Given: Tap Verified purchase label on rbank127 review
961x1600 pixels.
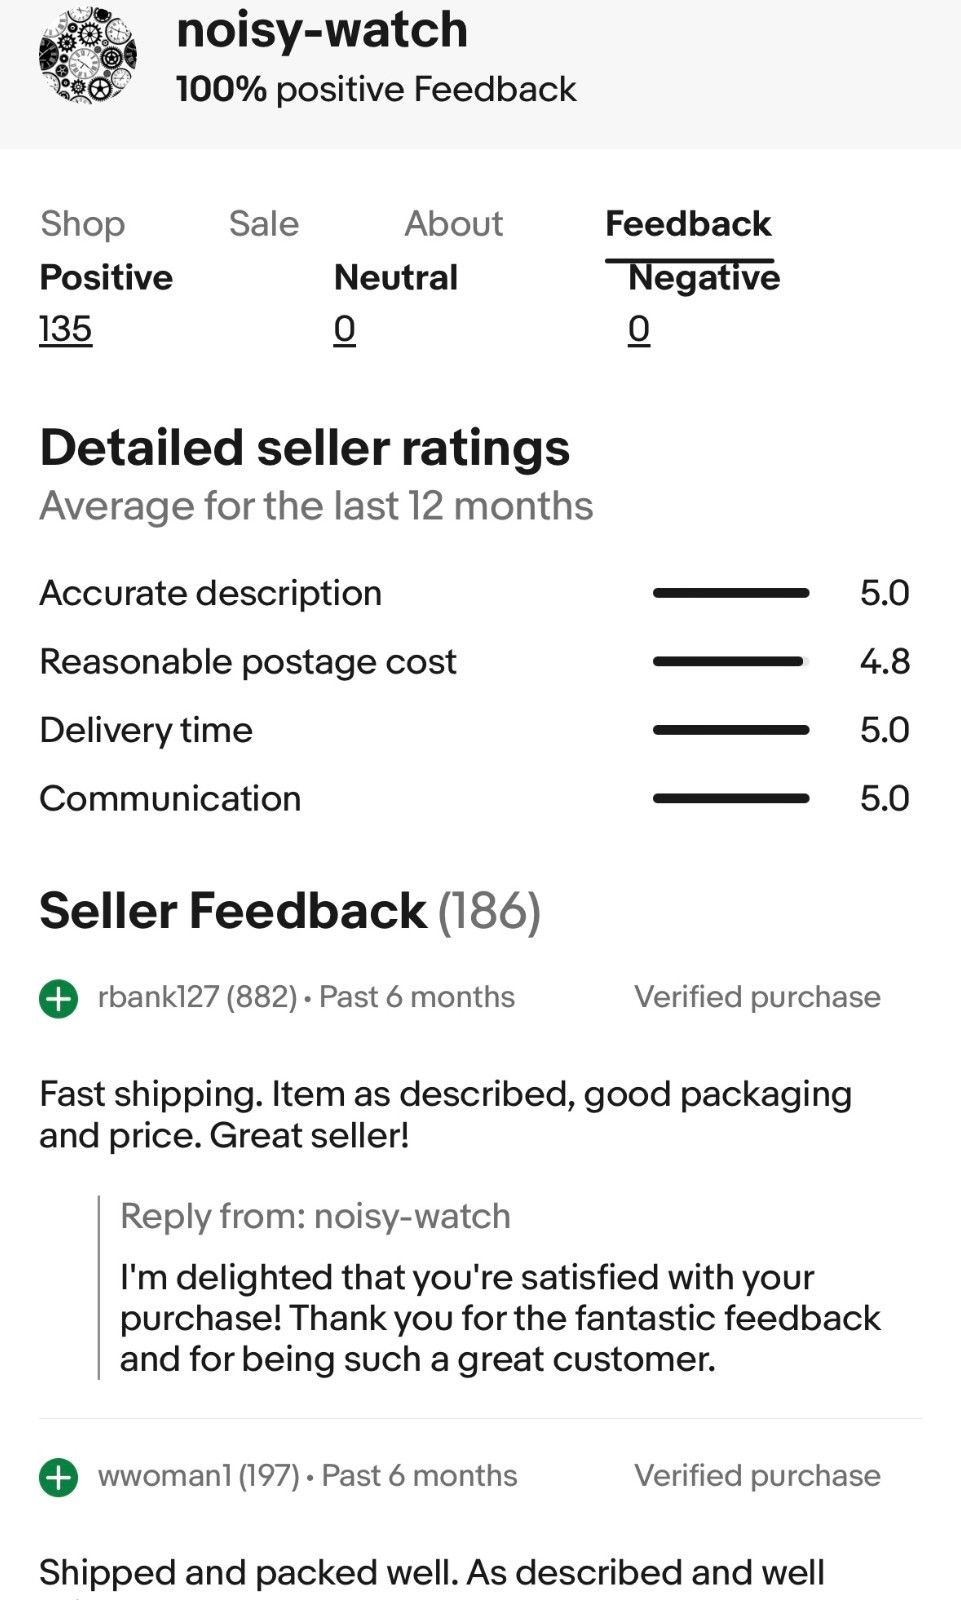Looking at the screenshot, I should [757, 997].
